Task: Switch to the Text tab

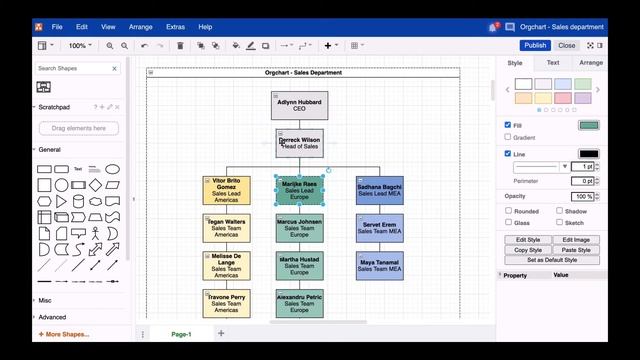Action: [553, 63]
